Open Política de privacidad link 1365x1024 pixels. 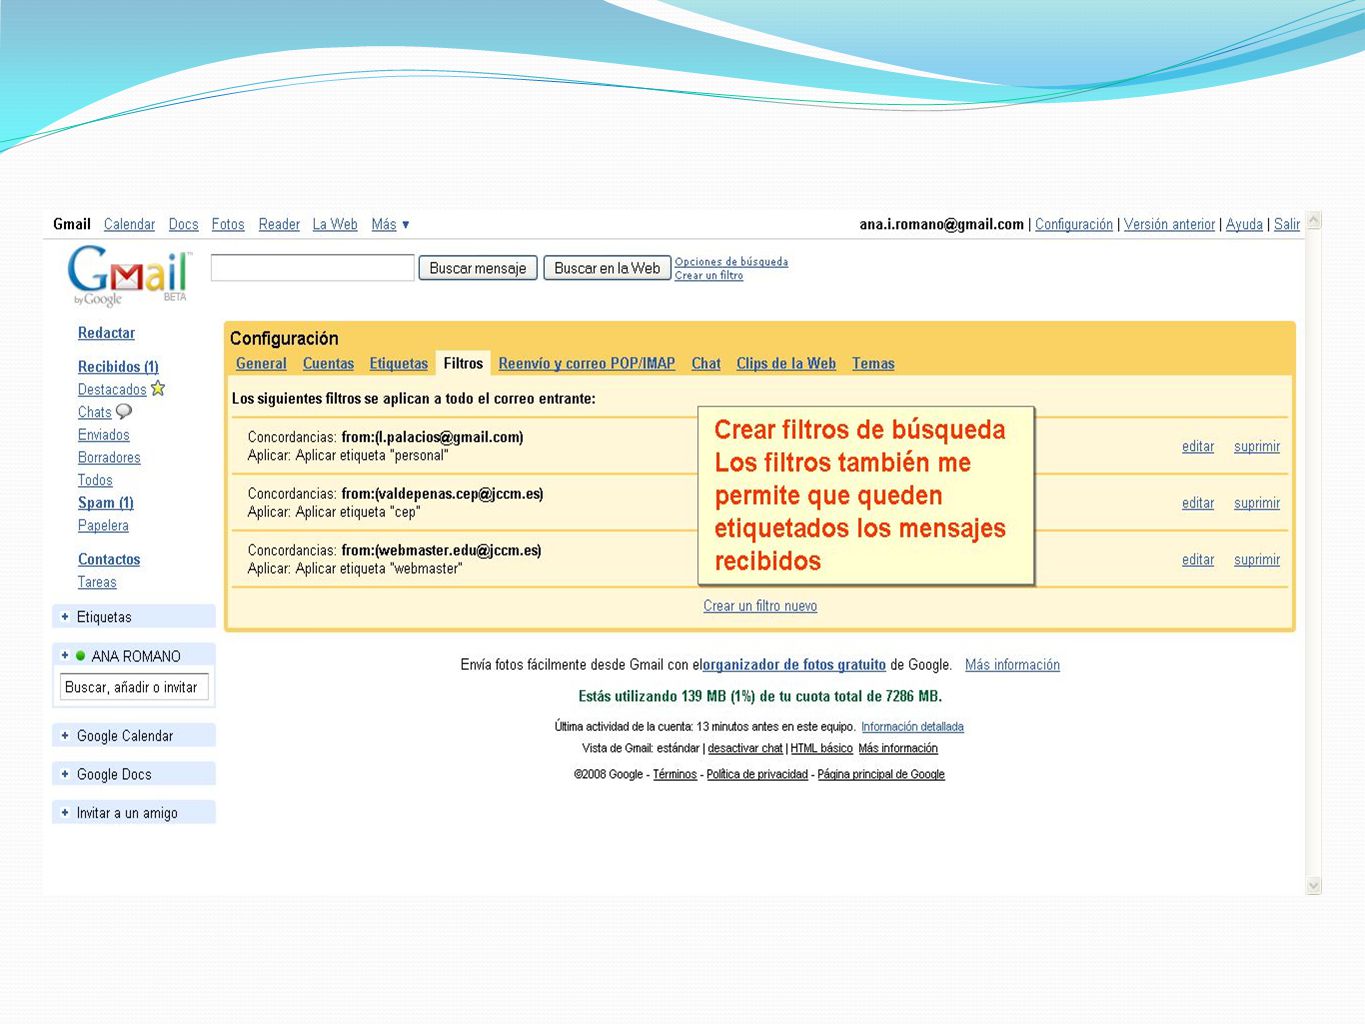757,774
